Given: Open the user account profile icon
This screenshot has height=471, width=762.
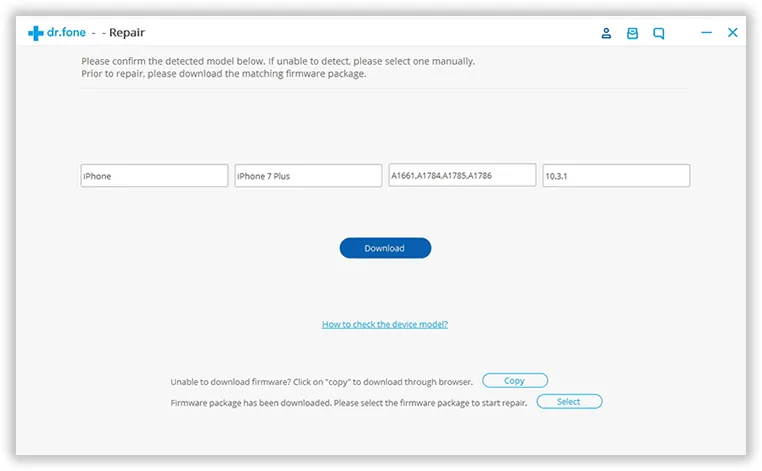Looking at the screenshot, I should click(606, 33).
